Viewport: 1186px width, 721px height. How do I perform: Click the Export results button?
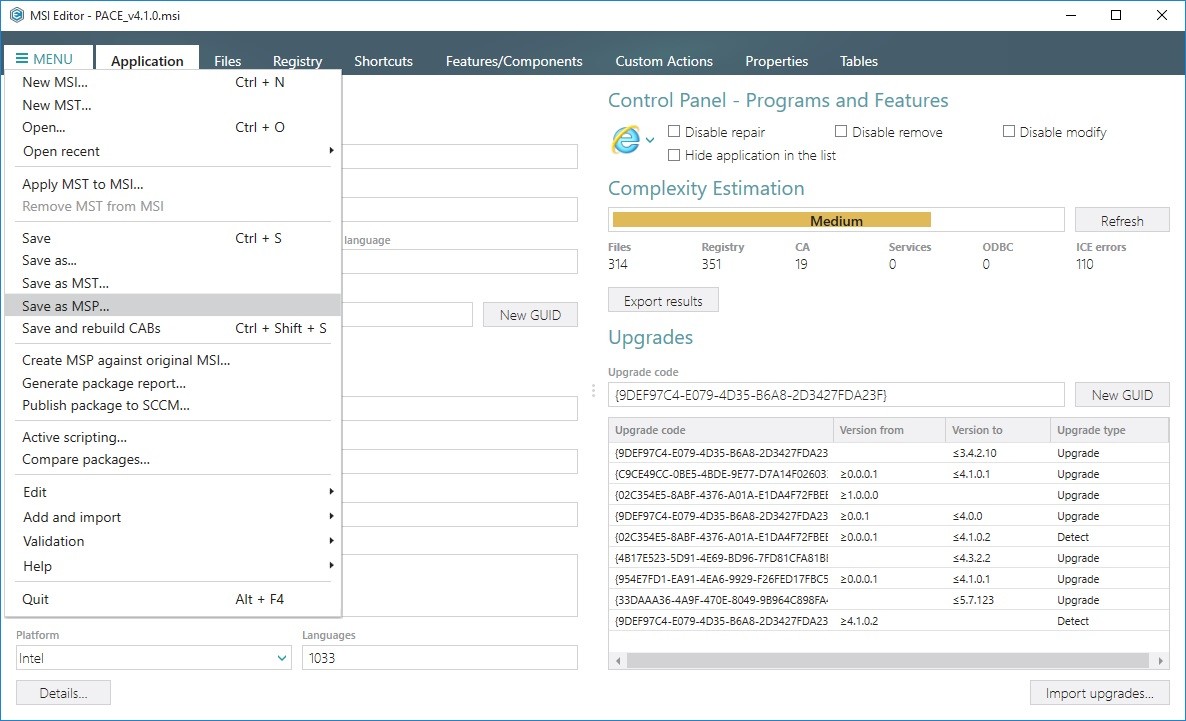663,300
